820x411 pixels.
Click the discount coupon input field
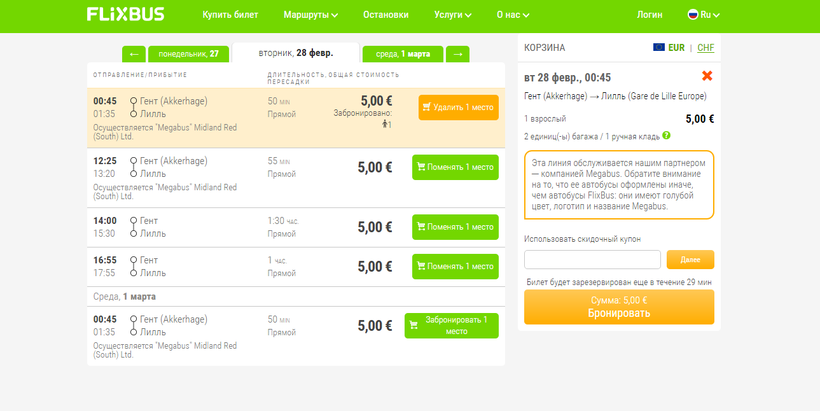click(x=592, y=259)
